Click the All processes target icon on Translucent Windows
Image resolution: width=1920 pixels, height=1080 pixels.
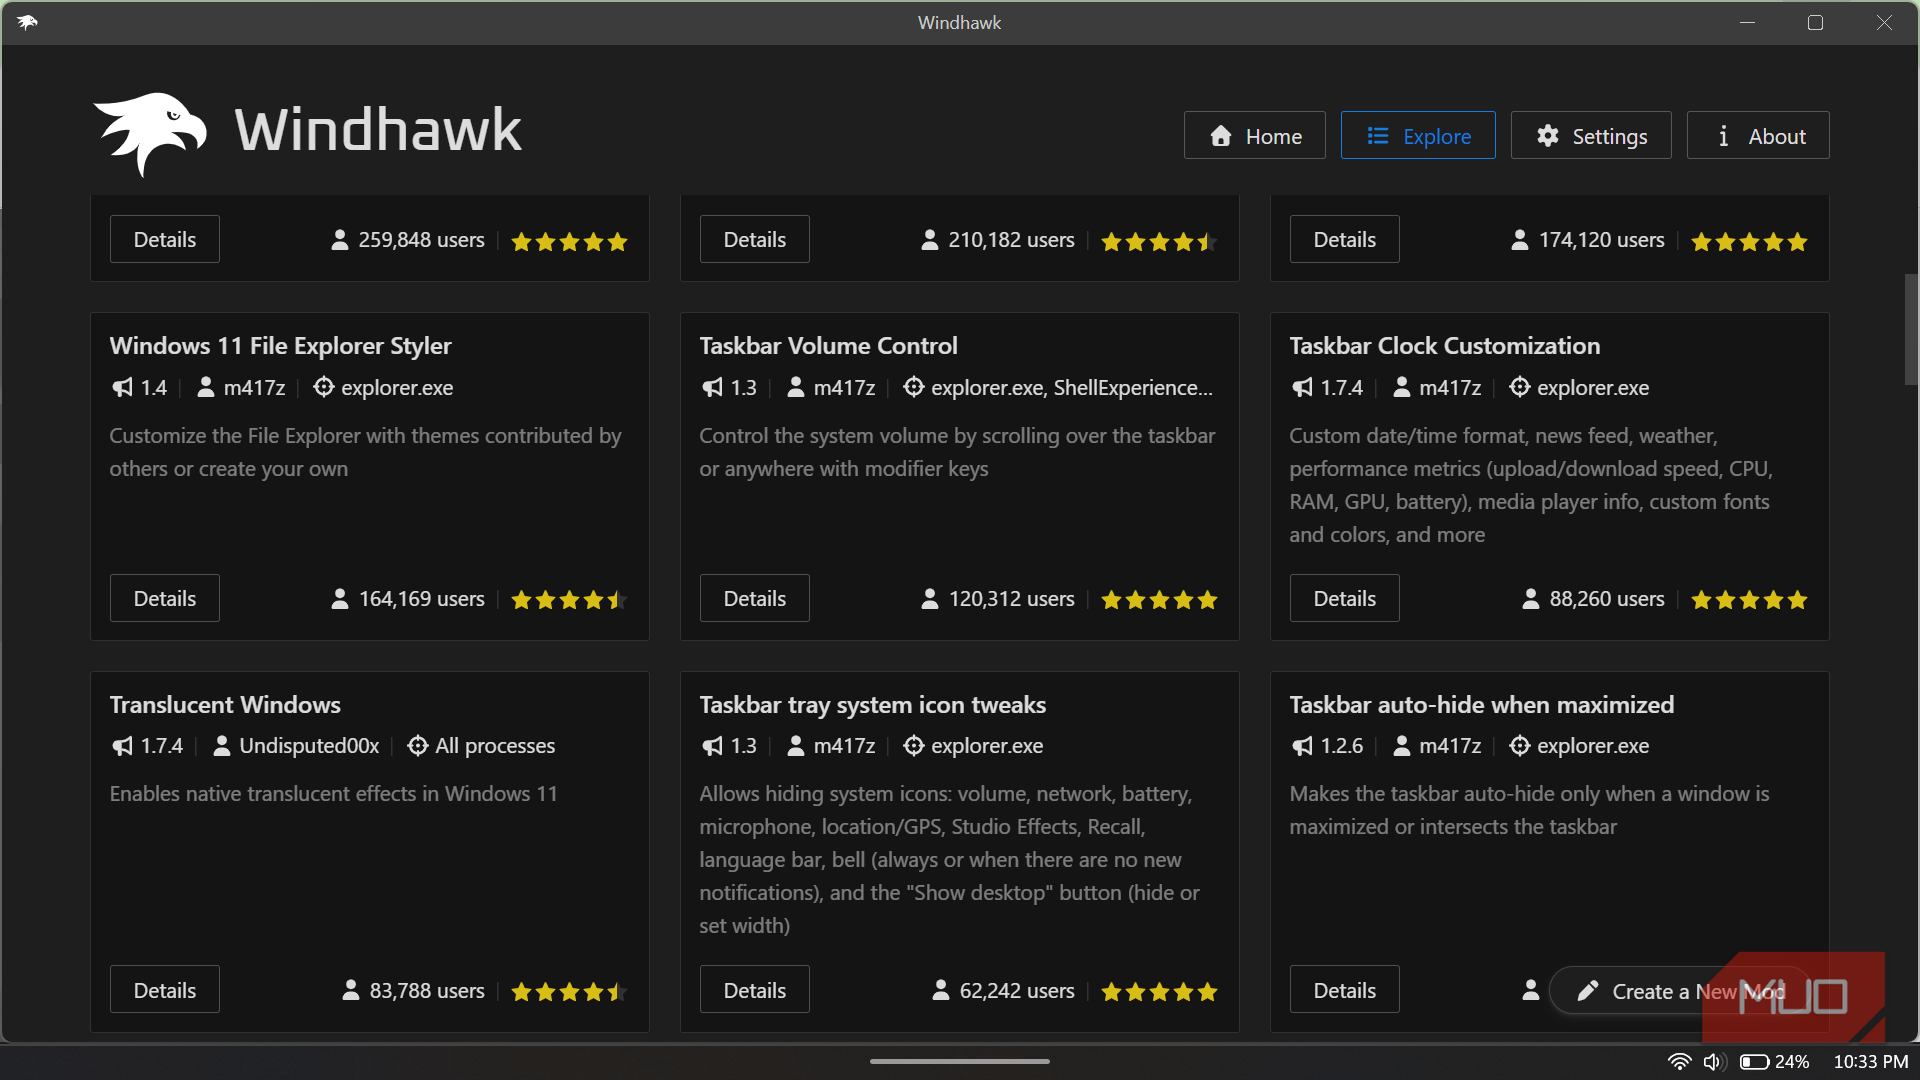click(x=418, y=745)
